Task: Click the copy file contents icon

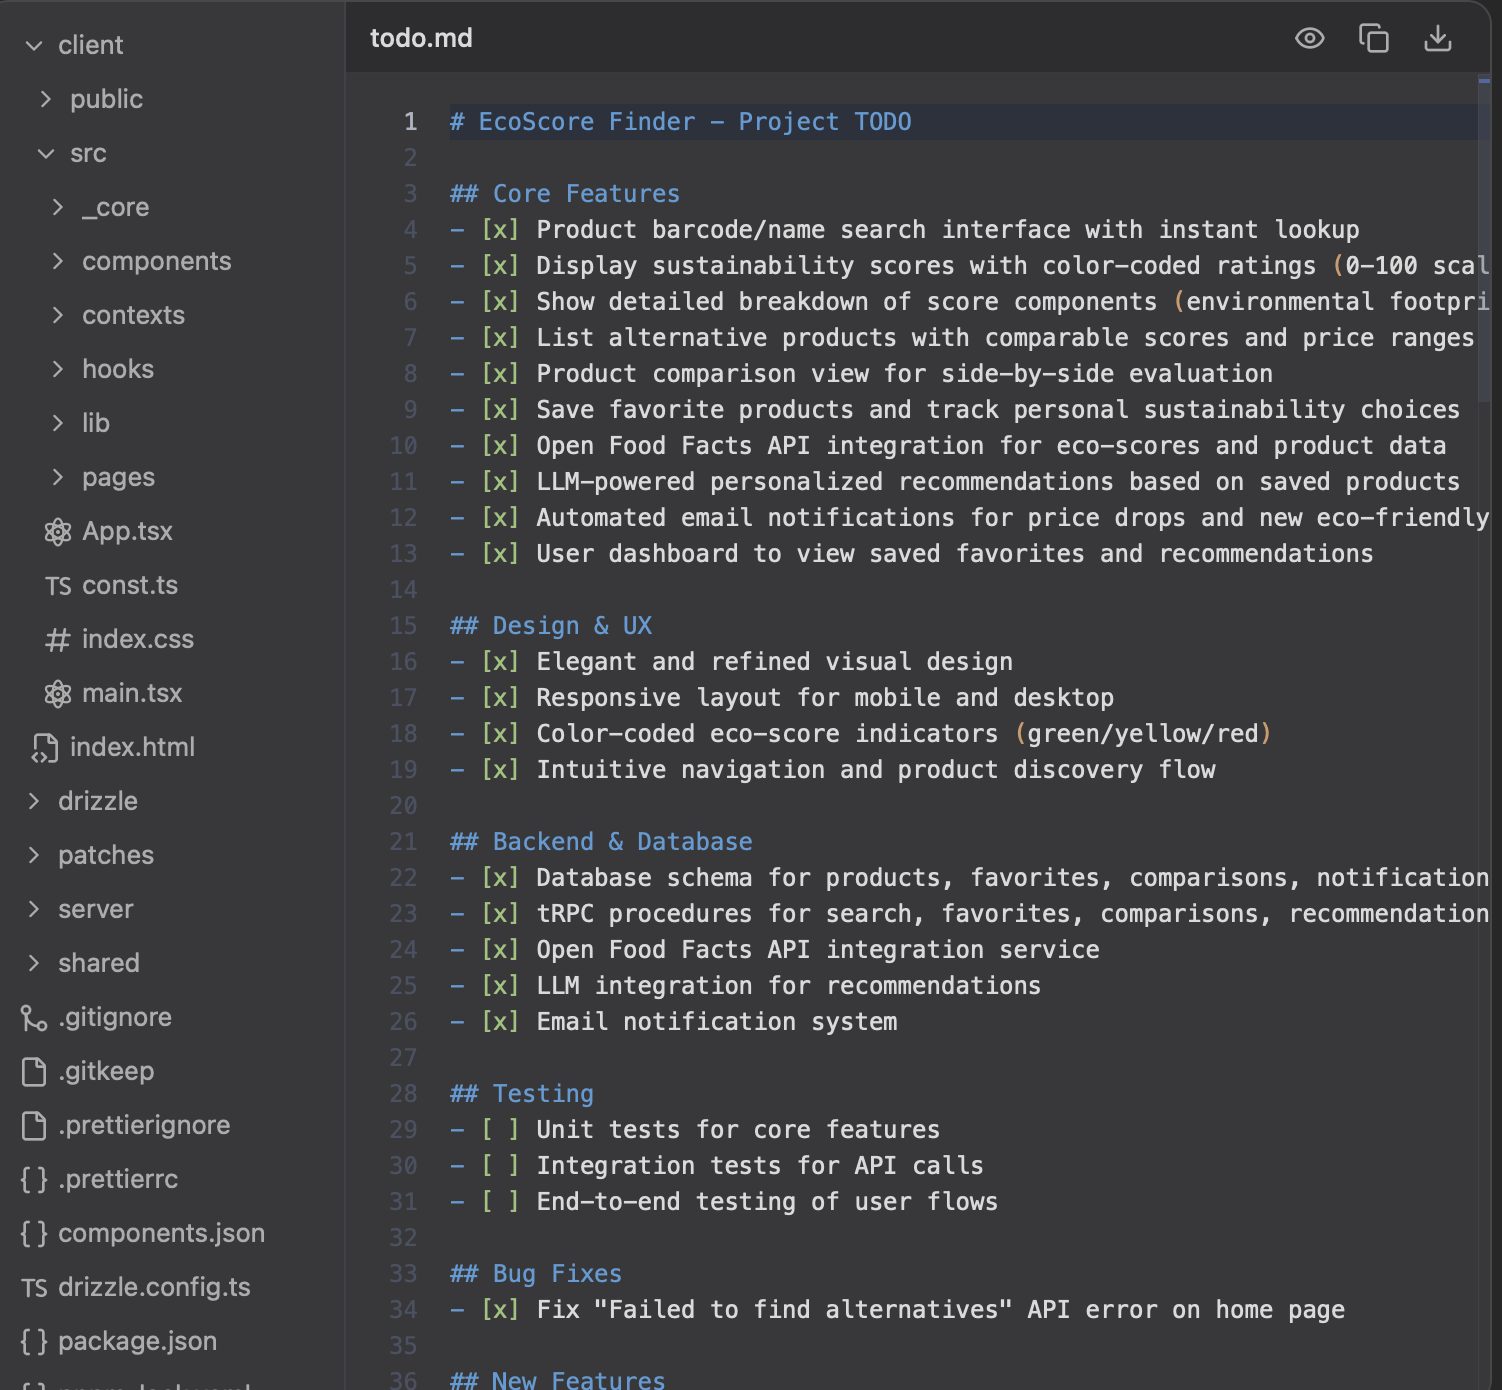Action: [1373, 39]
